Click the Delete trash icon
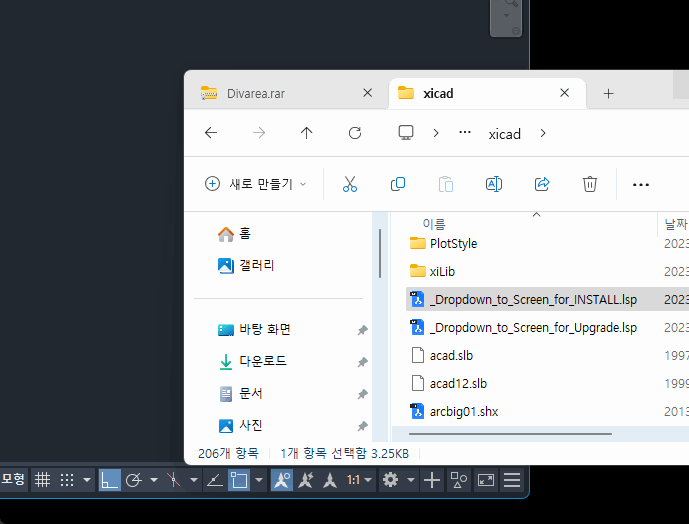The height and width of the screenshot is (524, 689). click(590, 184)
